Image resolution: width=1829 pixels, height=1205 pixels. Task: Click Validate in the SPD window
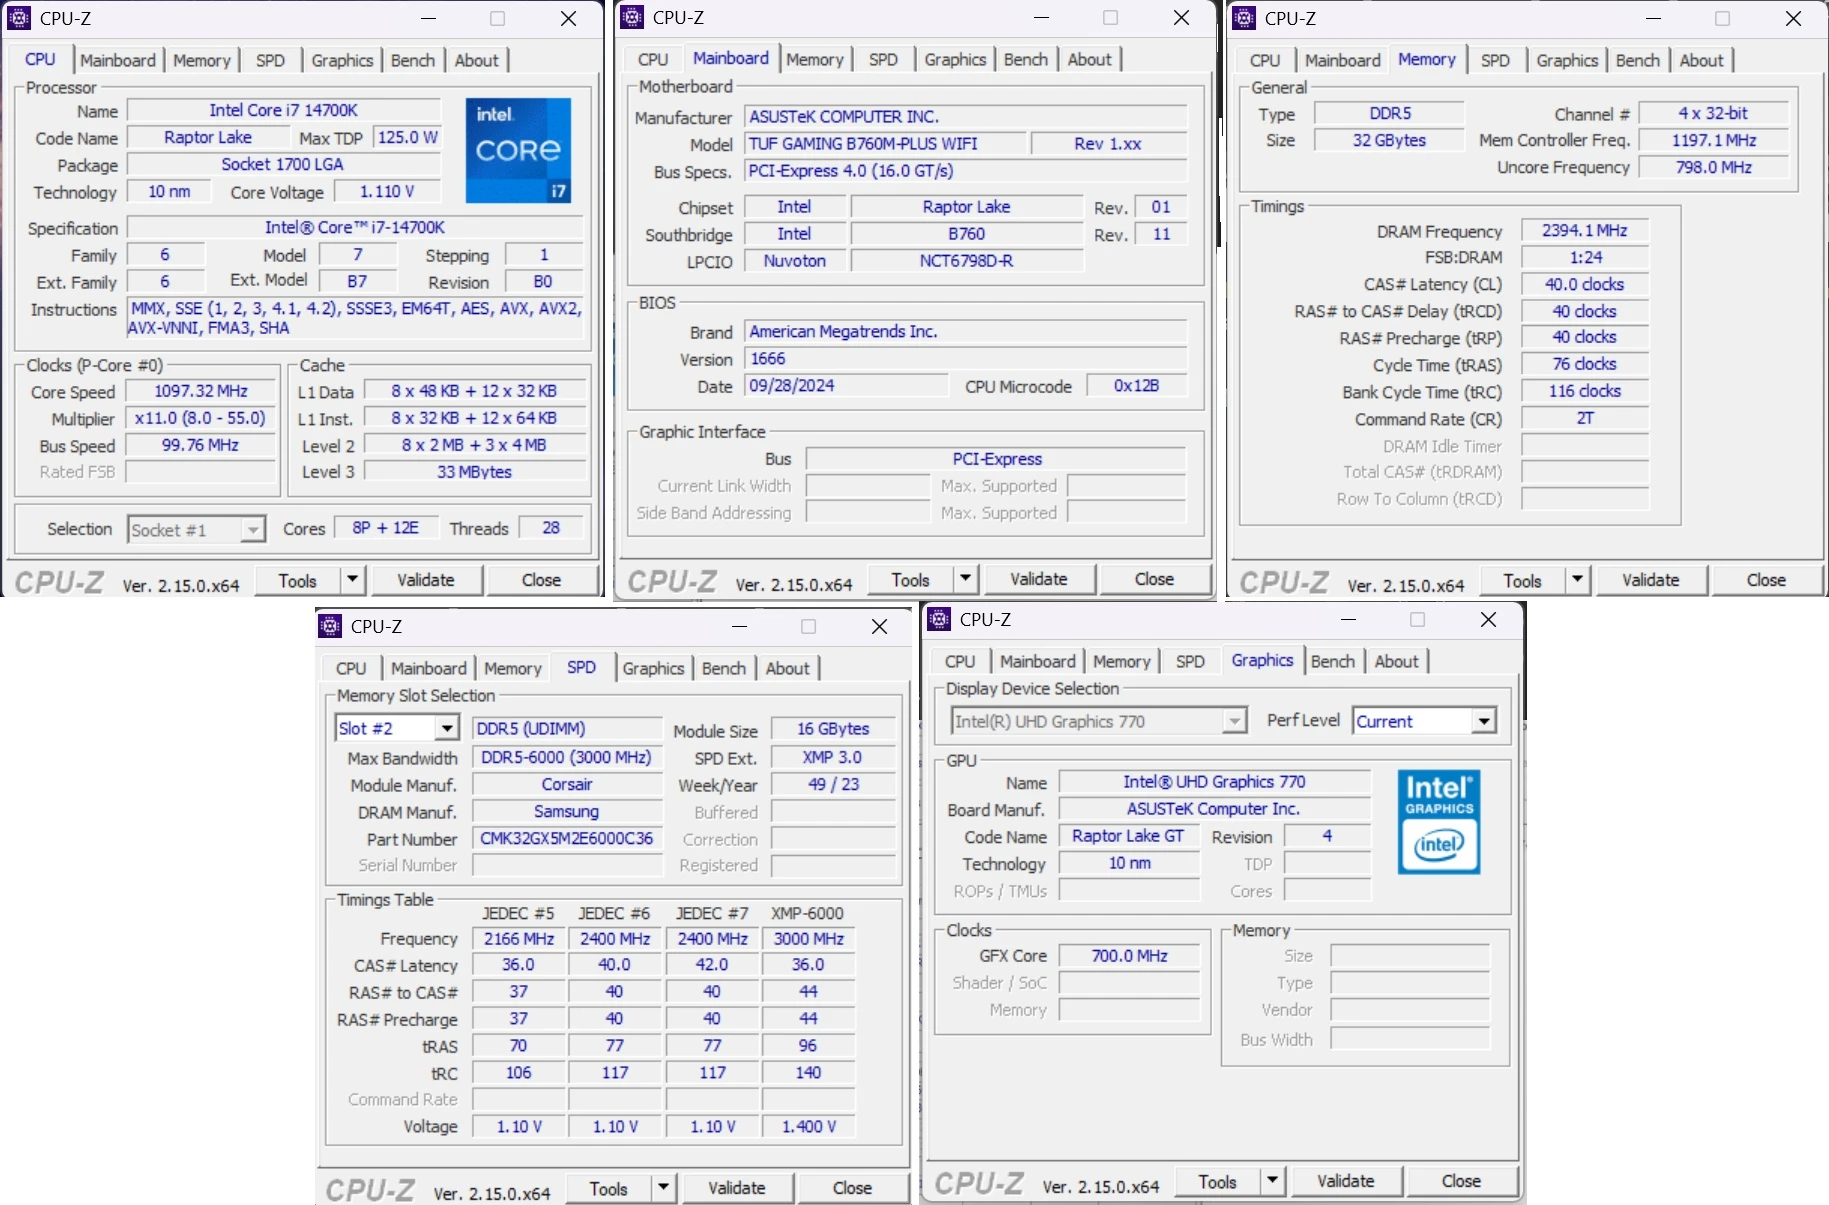737,1188
